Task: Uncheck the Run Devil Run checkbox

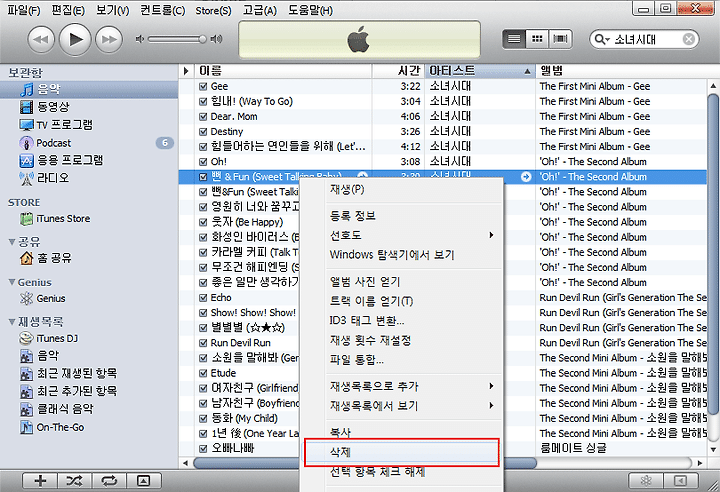Action: pyautogui.click(x=203, y=343)
